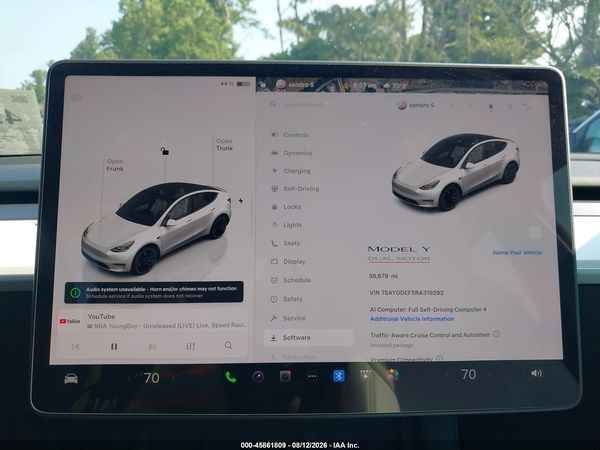Tap the 56,679 mi odometer text
This screenshot has width=600, height=450.
[x=383, y=276]
